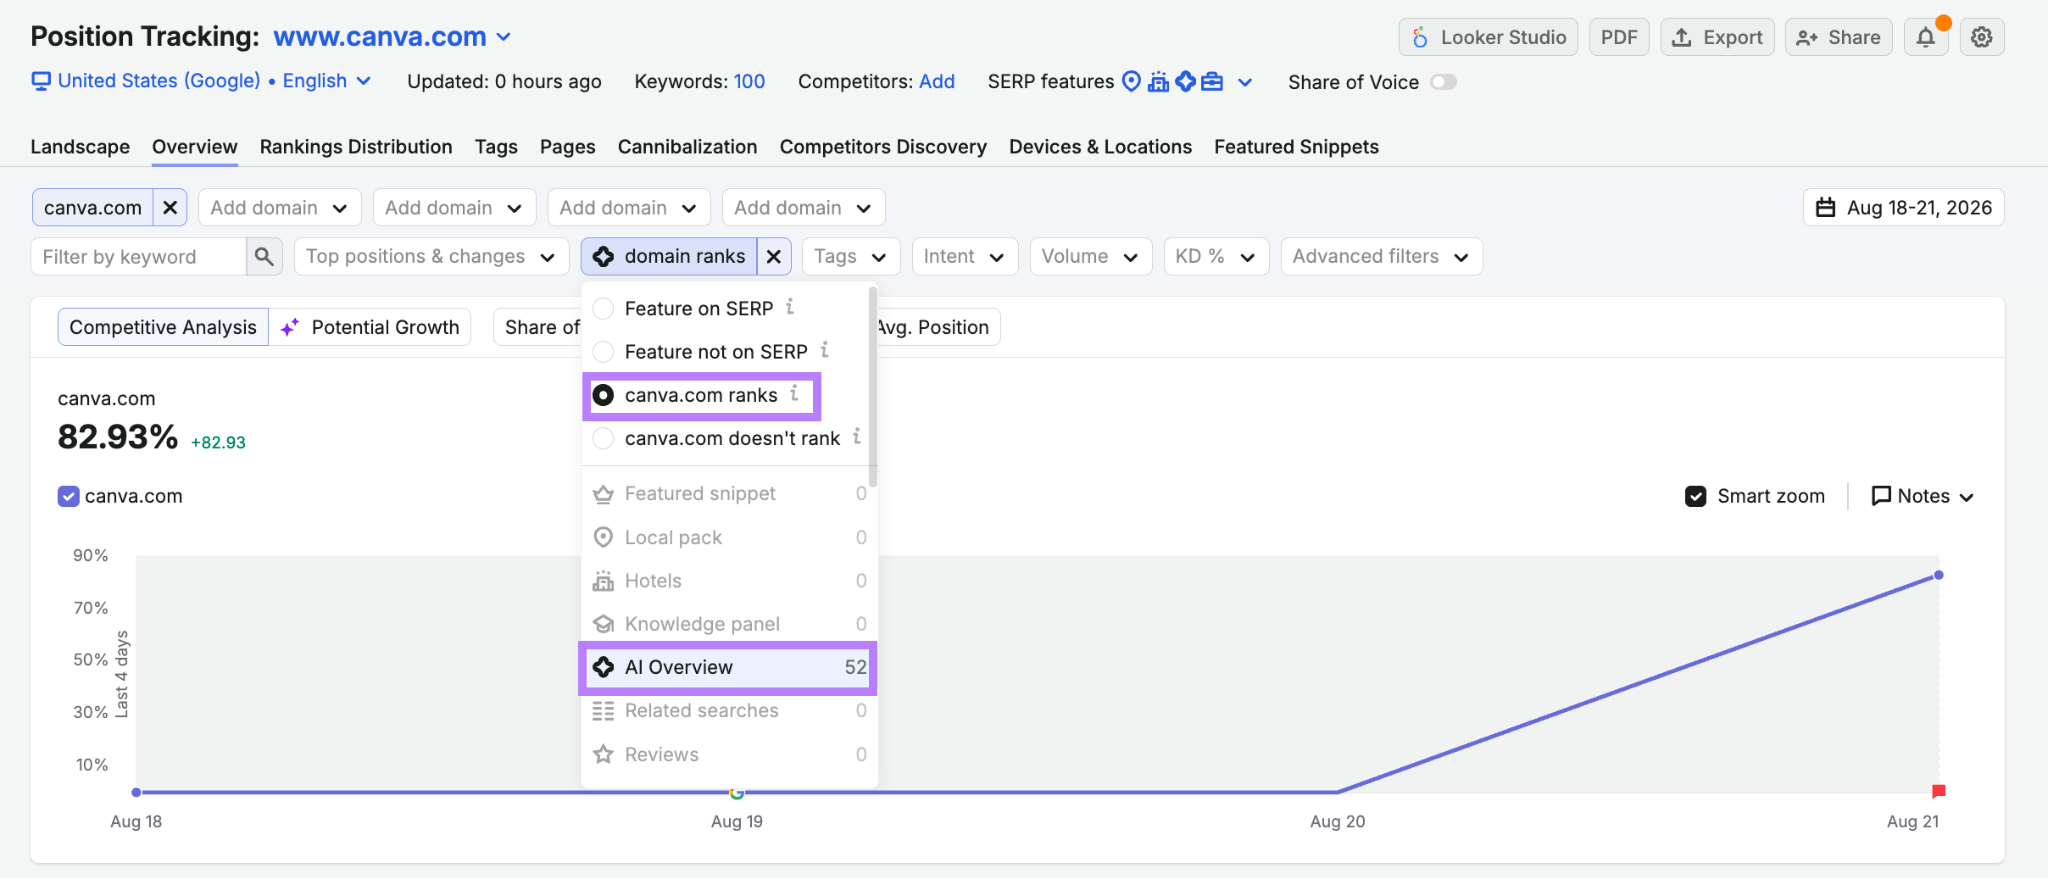Click the Looker Studio button
2048x878 pixels.
(x=1488, y=37)
